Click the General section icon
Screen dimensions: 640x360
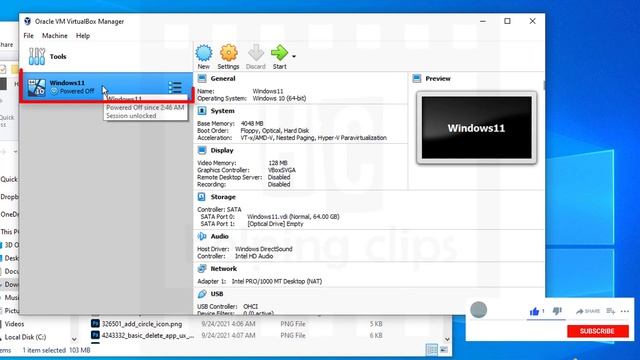202,78
